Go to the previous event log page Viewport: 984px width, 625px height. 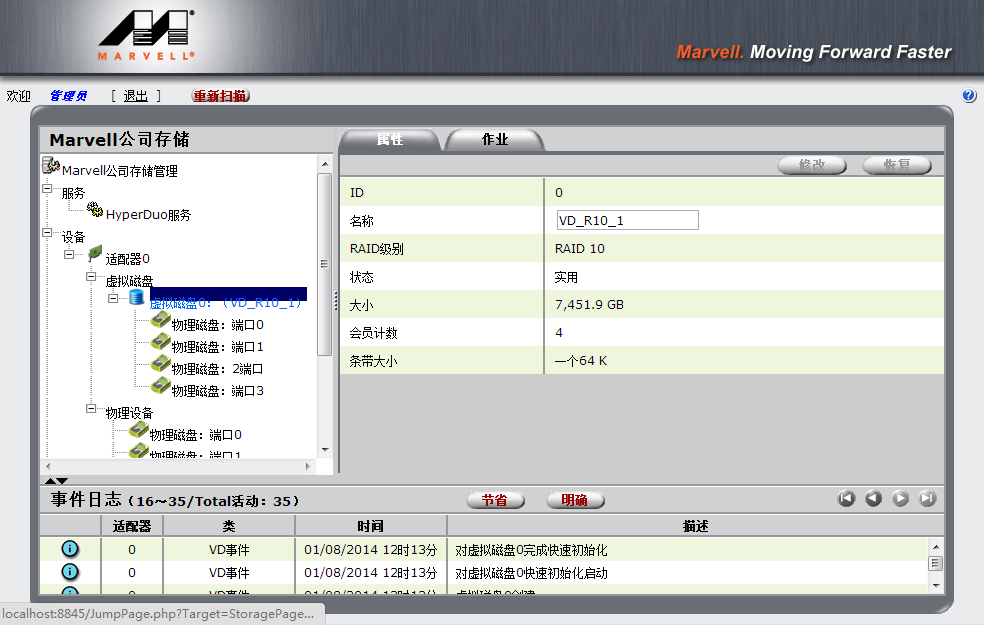tap(874, 498)
